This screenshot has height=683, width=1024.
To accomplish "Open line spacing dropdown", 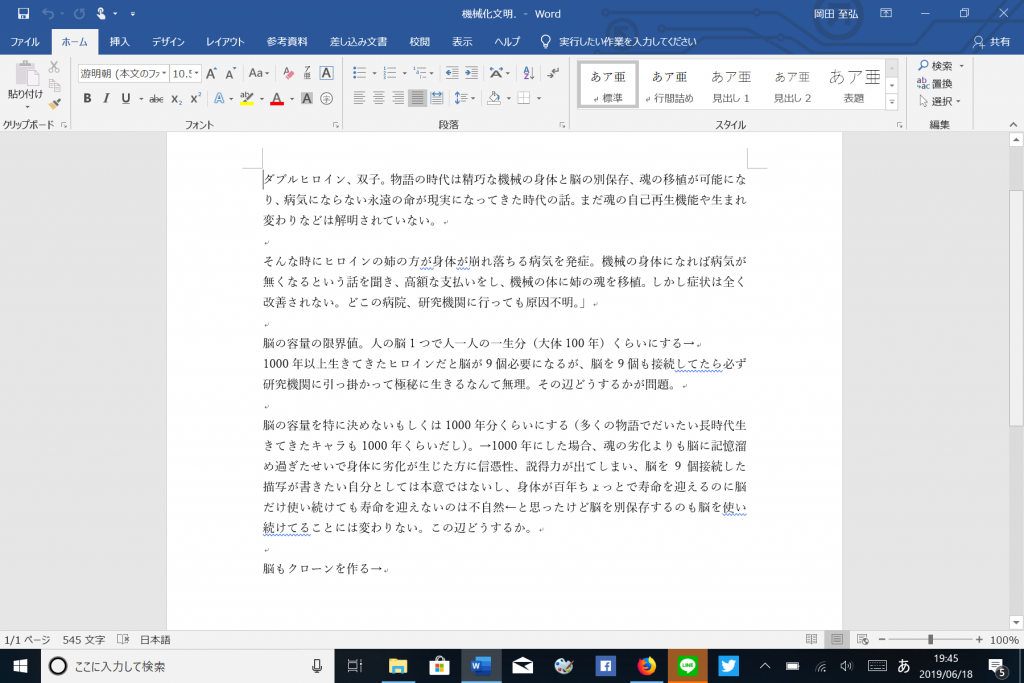I will click(464, 99).
